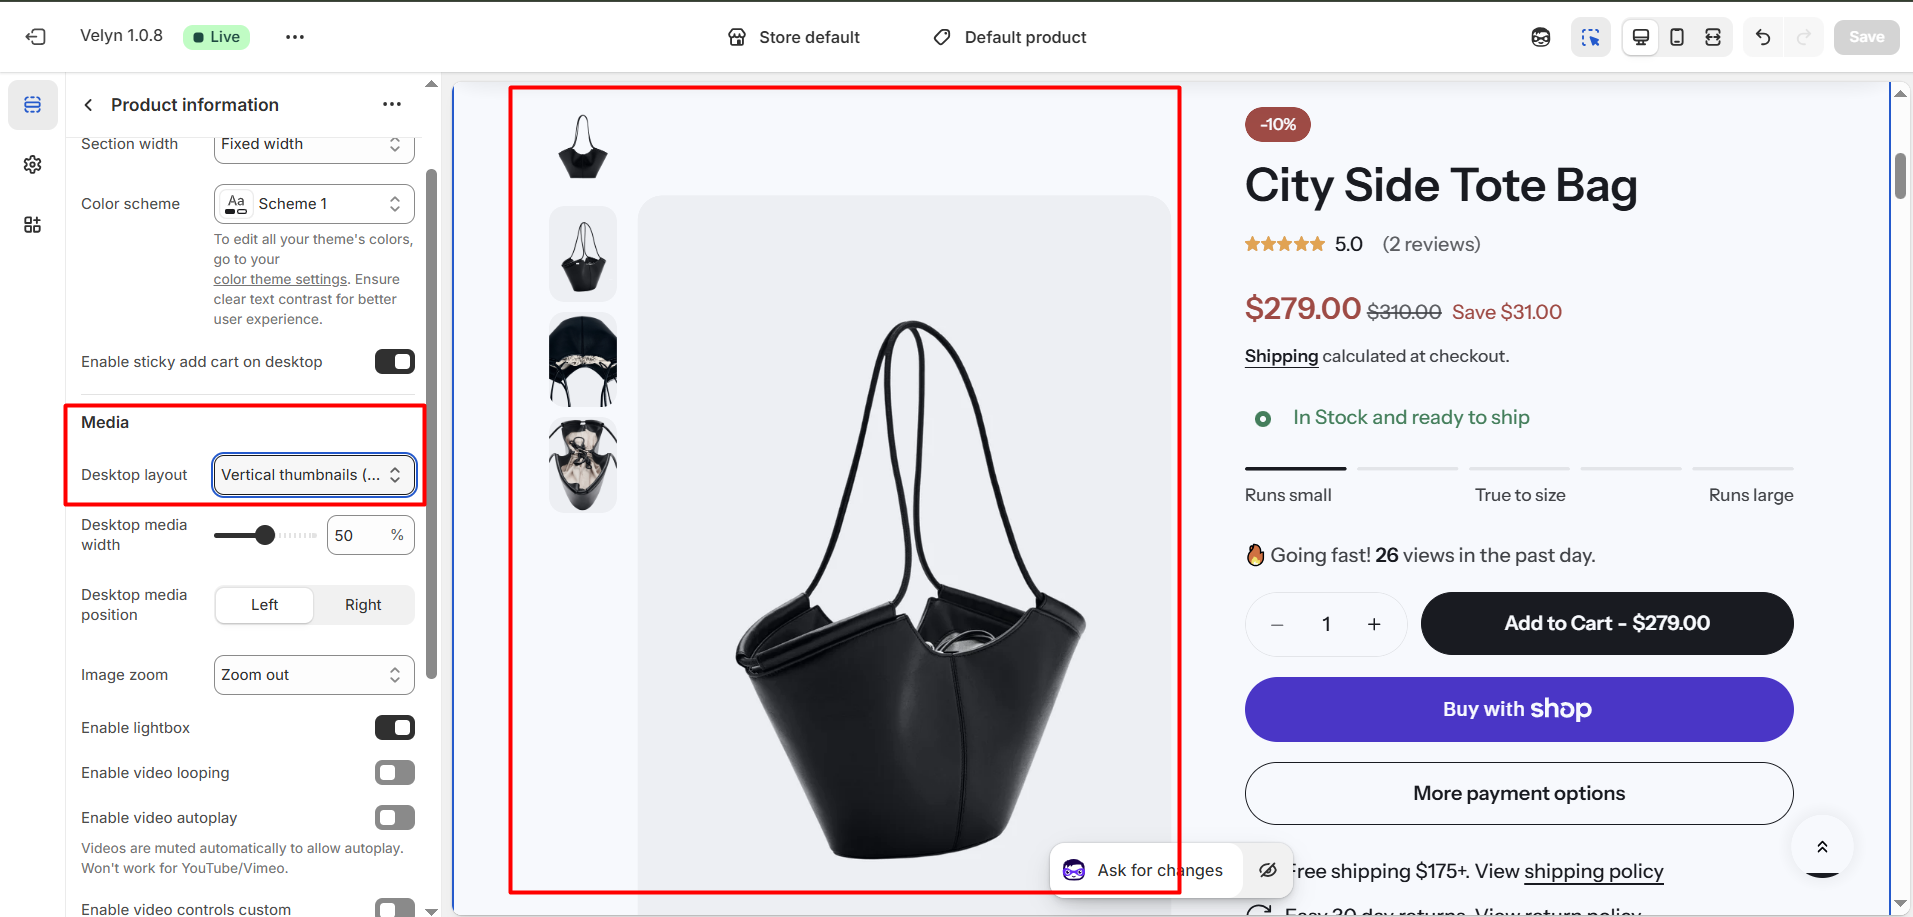Open the Sections panel icon
Image resolution: width=1913 pixels, height=917 pixels.
[x=33, y=105]
